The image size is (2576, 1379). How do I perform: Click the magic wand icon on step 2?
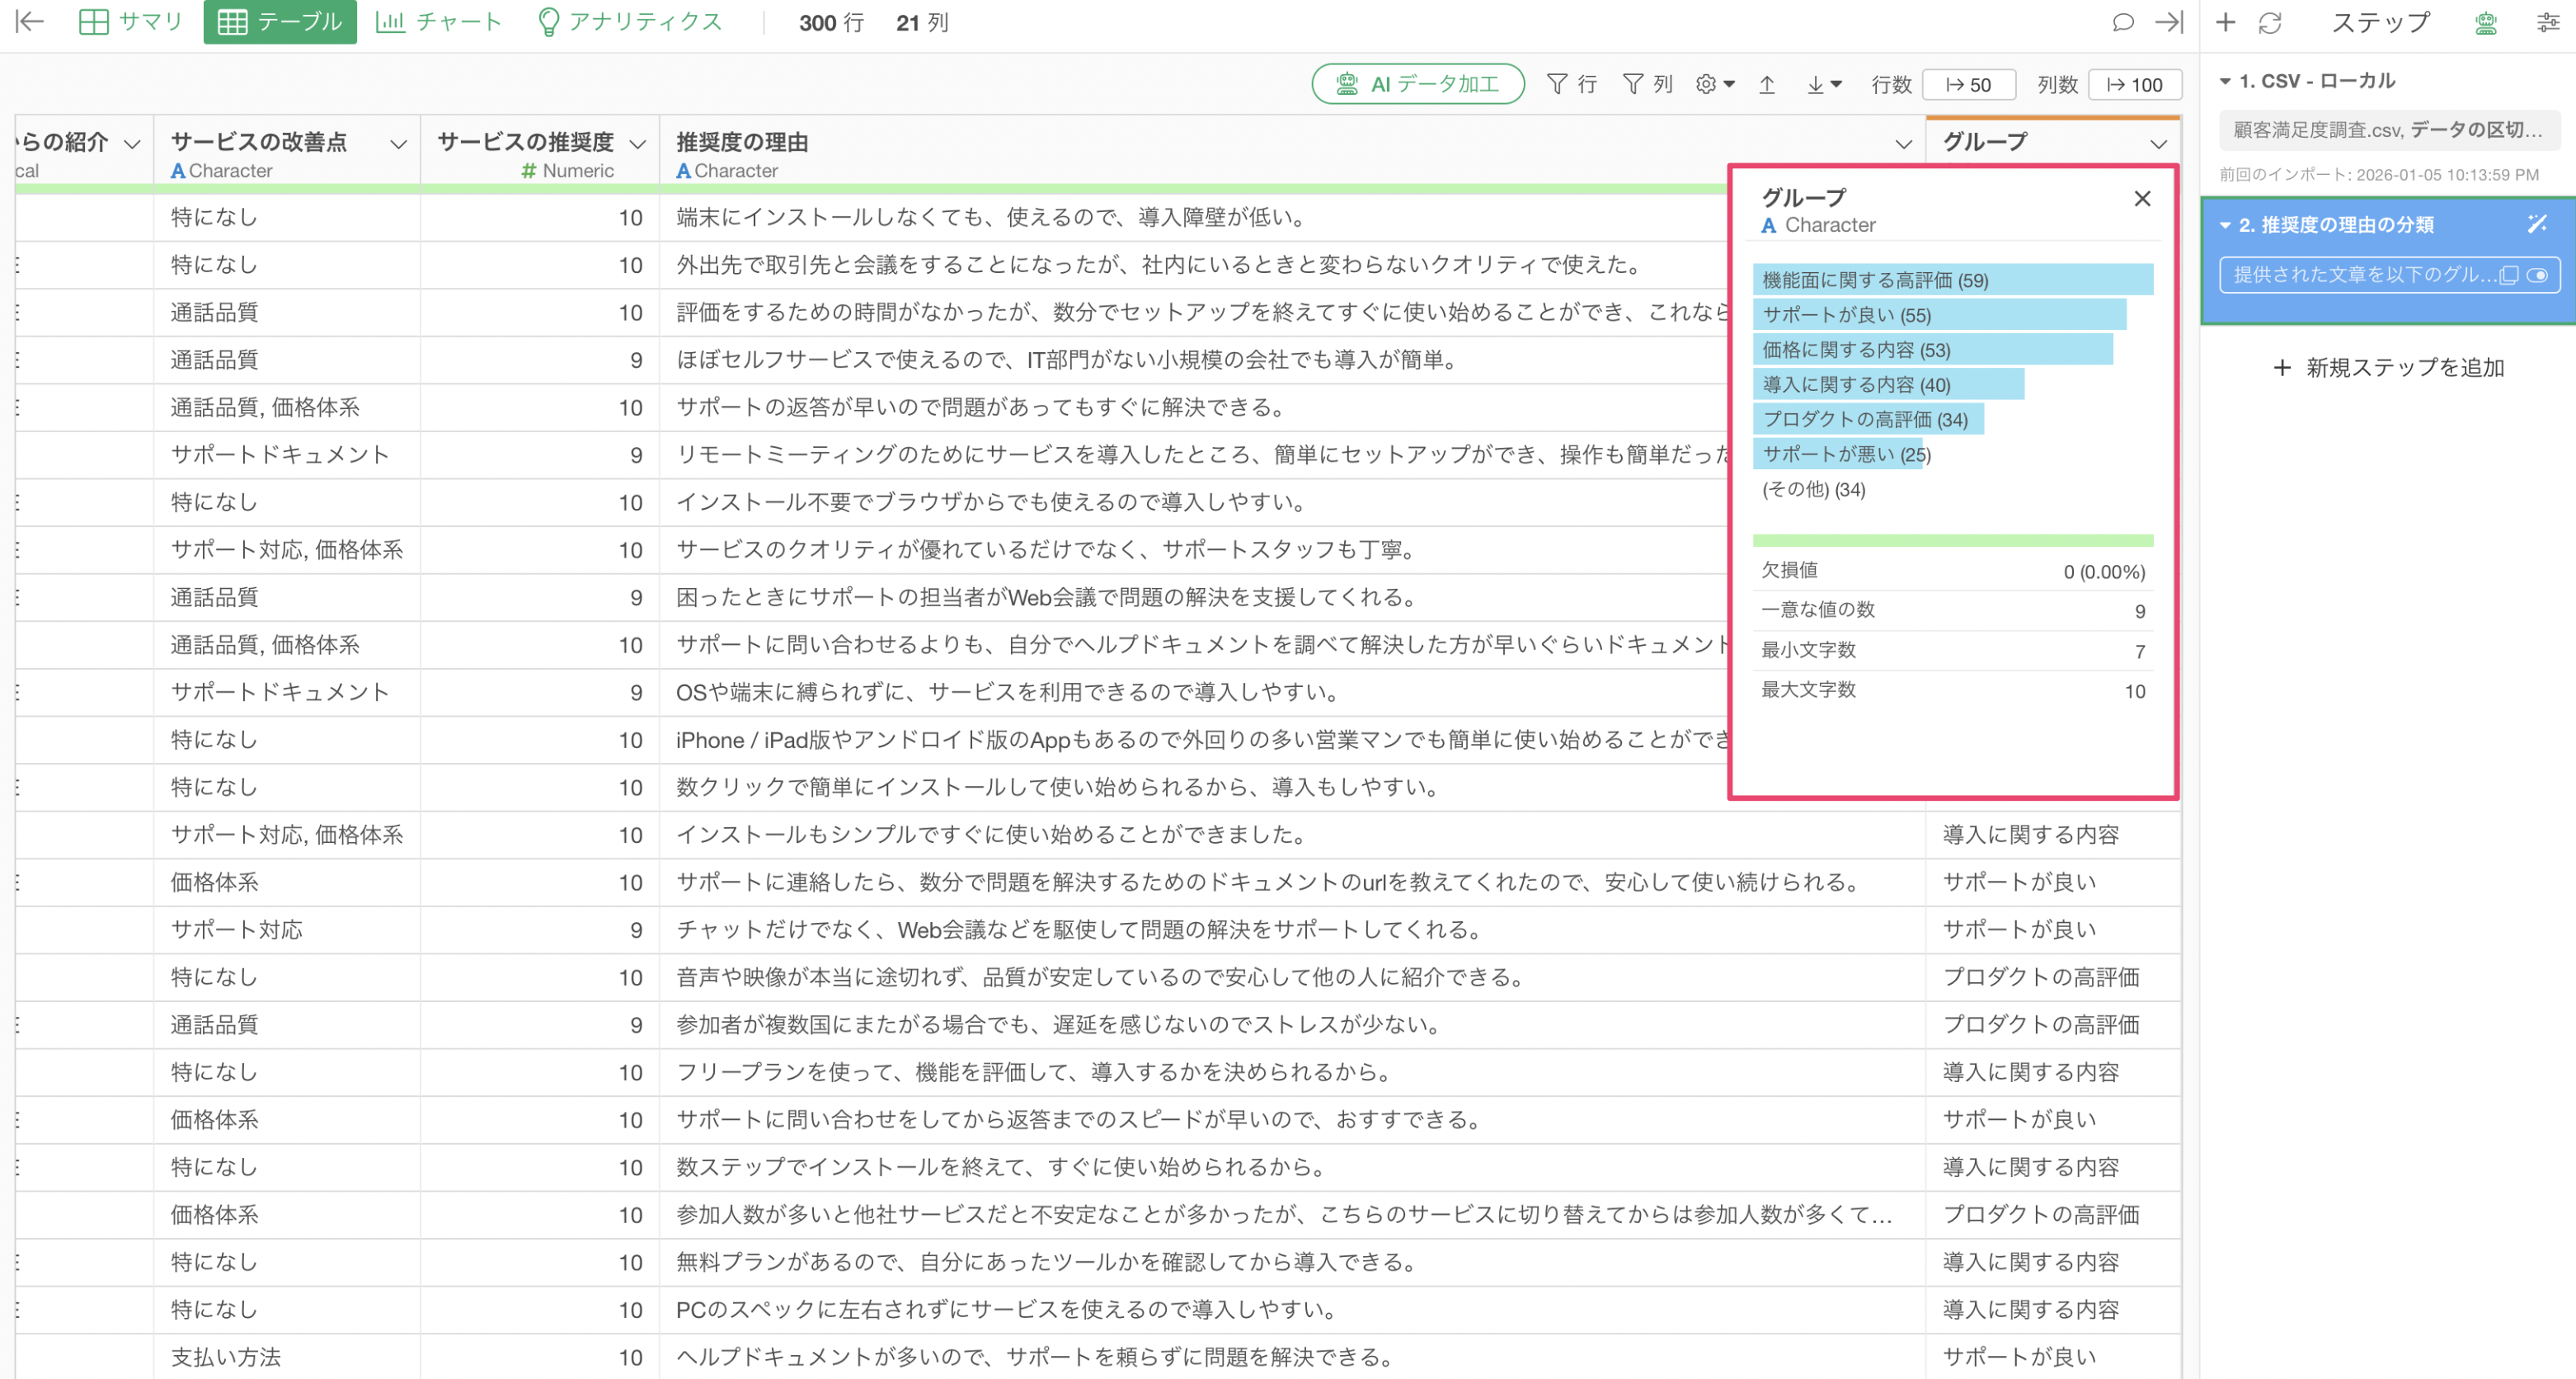(x=2537, y=224)
